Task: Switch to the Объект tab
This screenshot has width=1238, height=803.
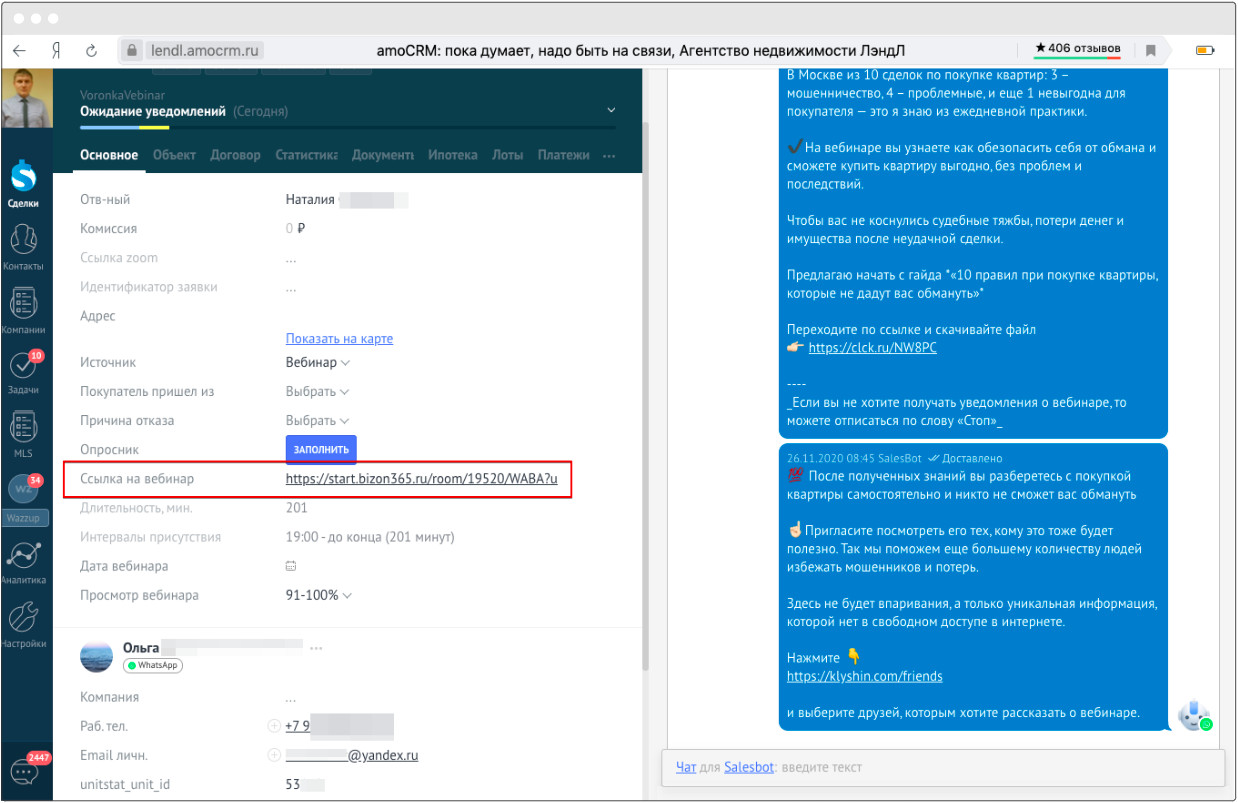Action: pos(174,155)
